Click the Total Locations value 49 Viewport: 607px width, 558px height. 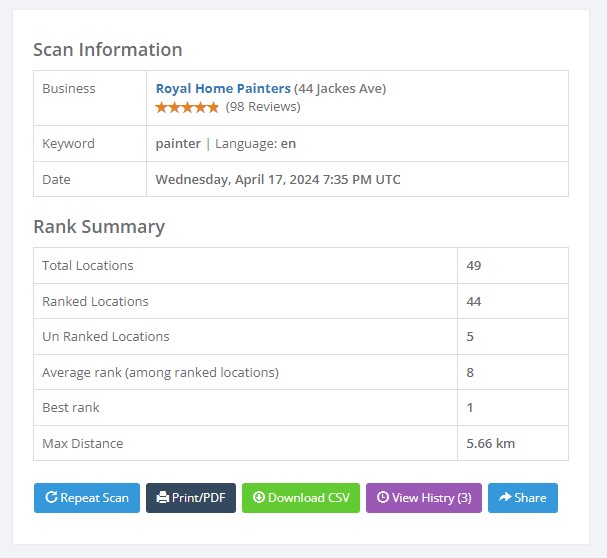click(x=474, y=265)
